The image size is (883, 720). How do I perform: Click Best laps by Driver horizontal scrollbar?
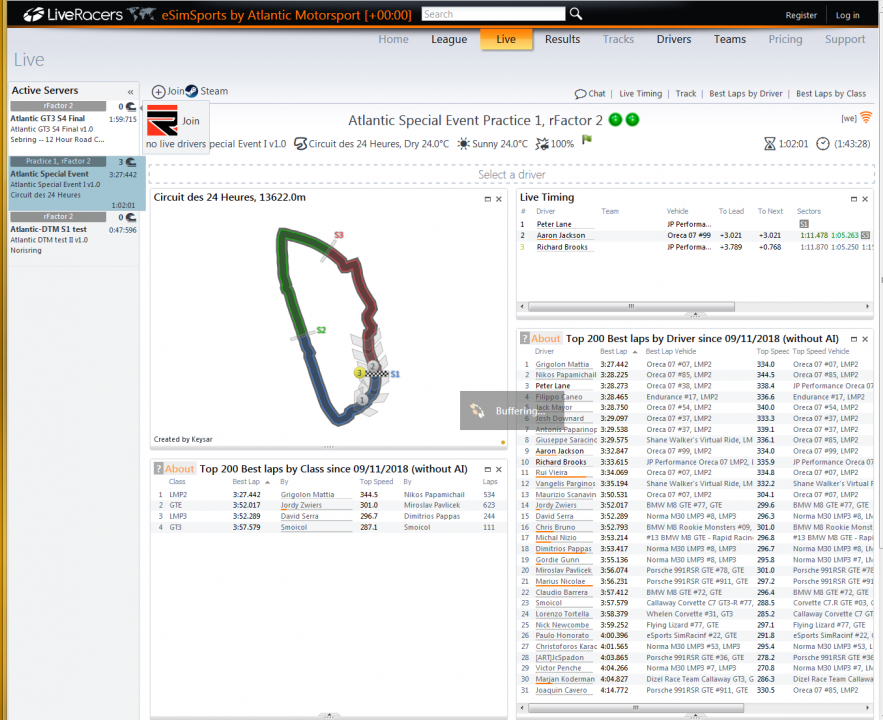tap(636, 708)
